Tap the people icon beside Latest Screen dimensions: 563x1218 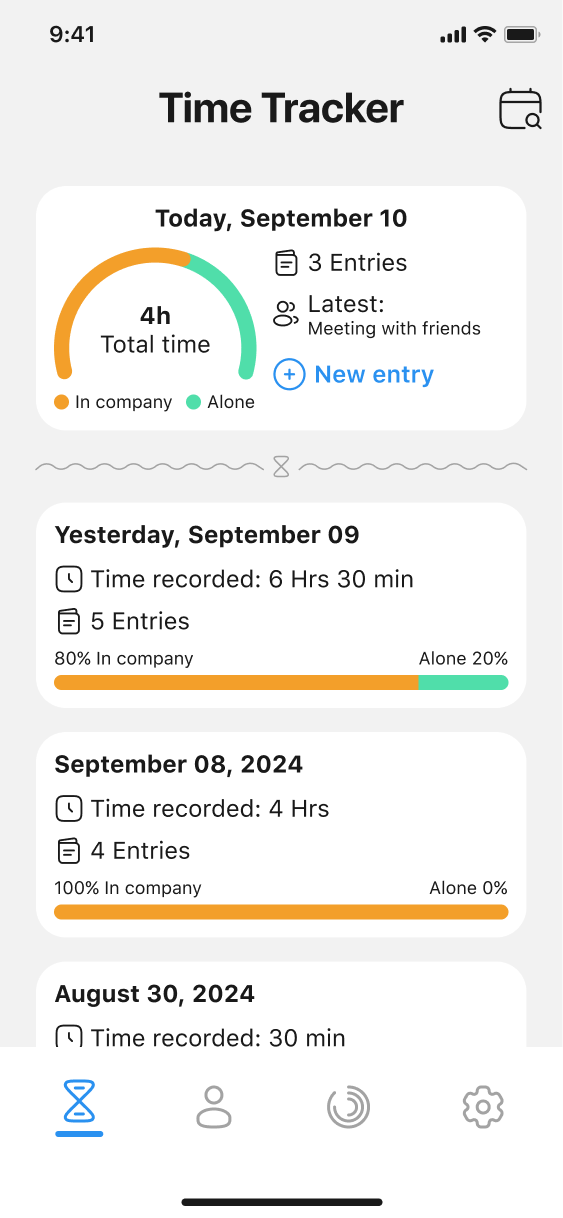click(286, 314)
